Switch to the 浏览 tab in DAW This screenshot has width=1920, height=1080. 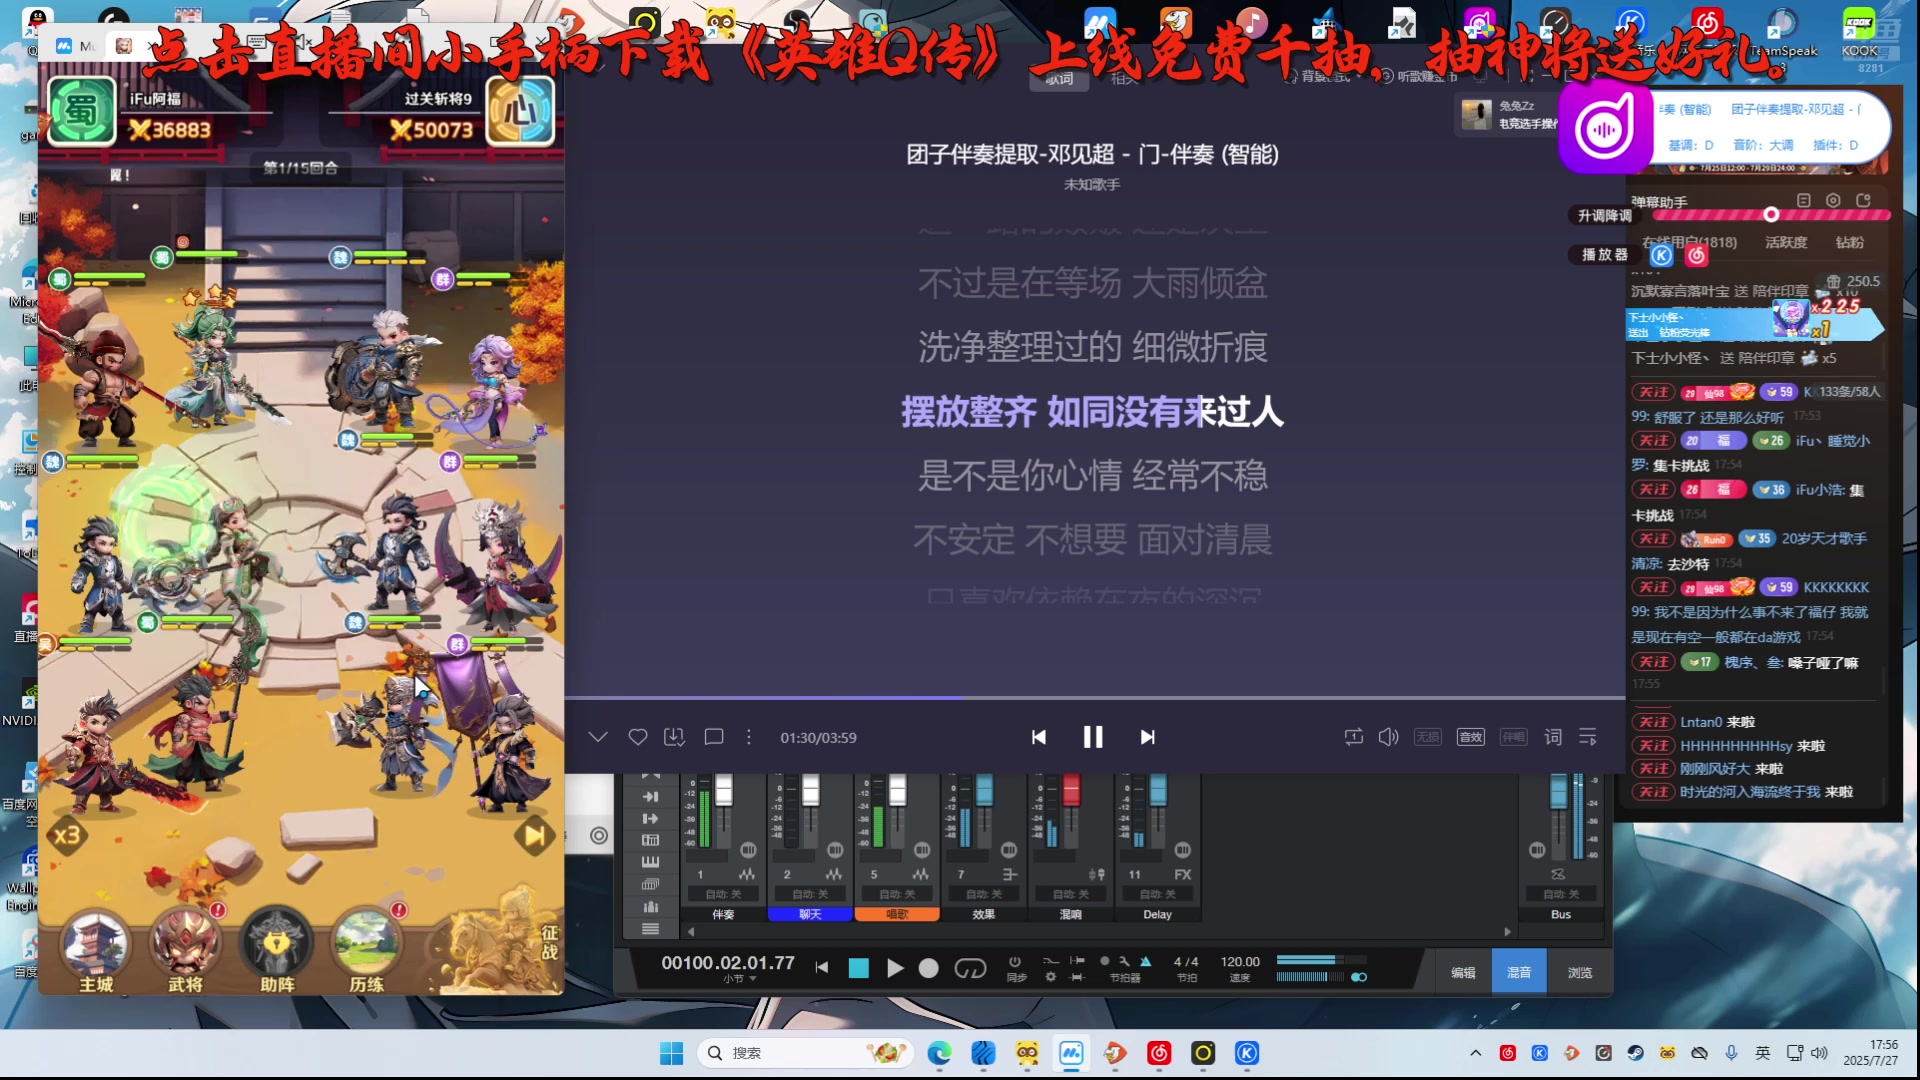(1579, 972)
